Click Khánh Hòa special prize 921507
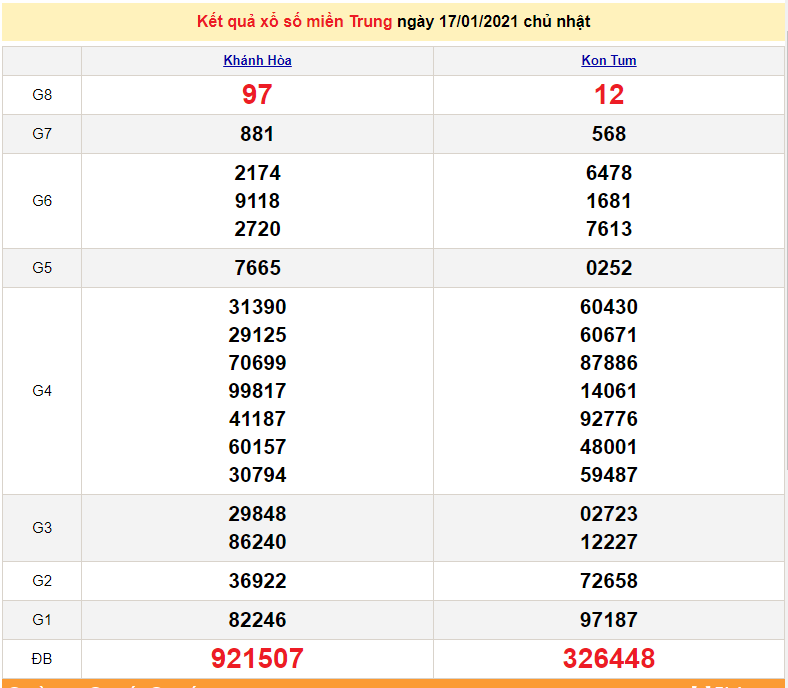This screenshot has width=788, height=688. [x=257, y=658]
